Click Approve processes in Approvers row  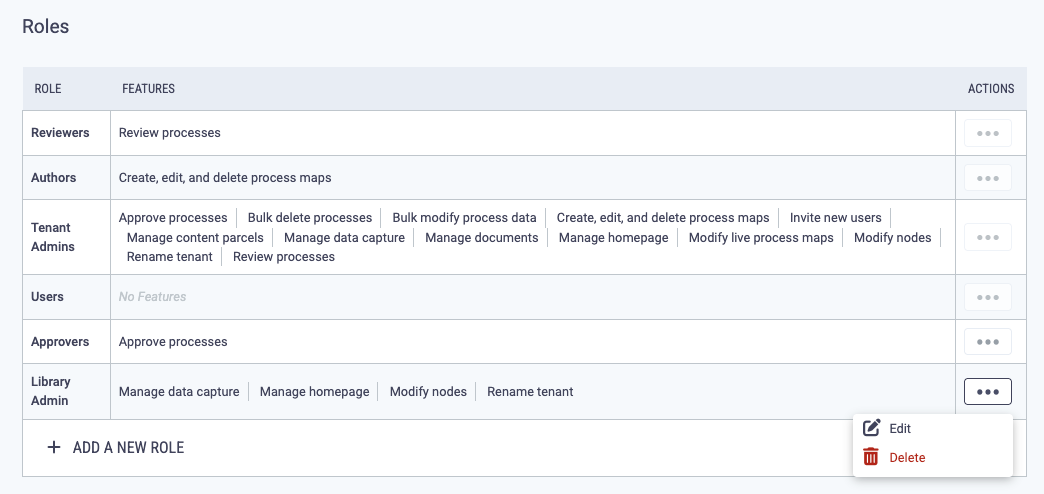(x=173, y=342)
